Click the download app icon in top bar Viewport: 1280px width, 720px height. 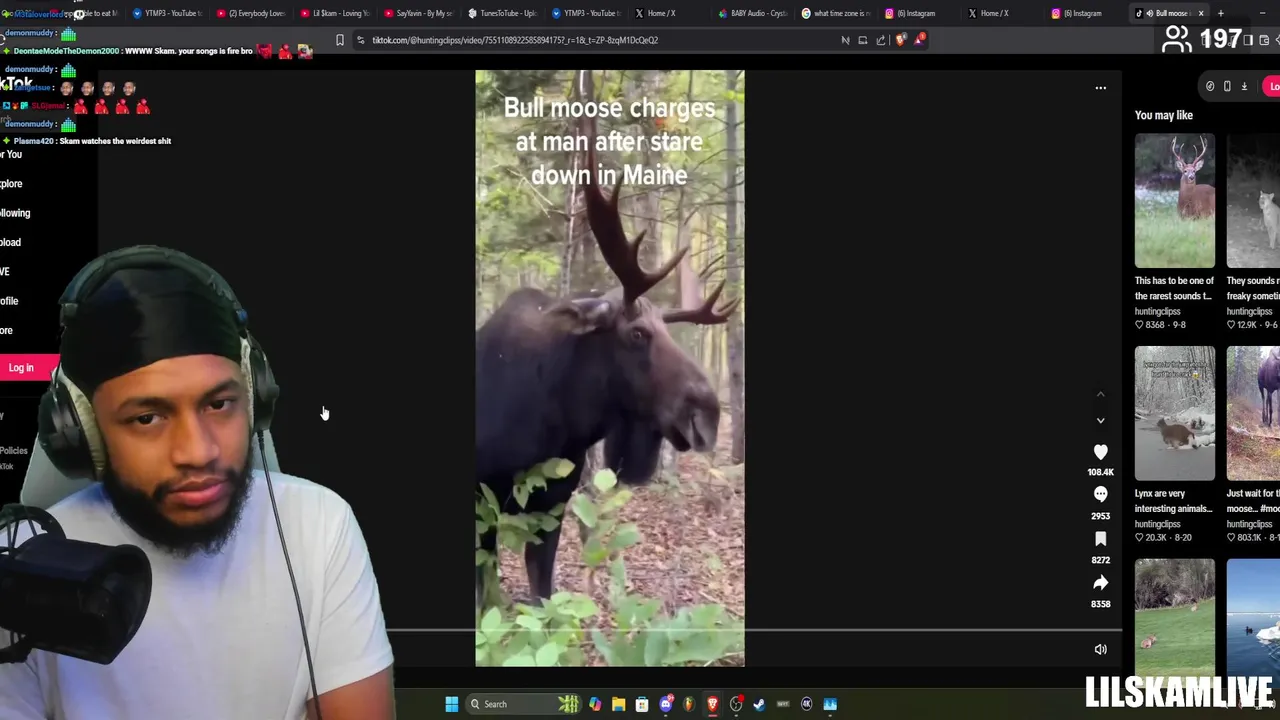pos(1244,86)
